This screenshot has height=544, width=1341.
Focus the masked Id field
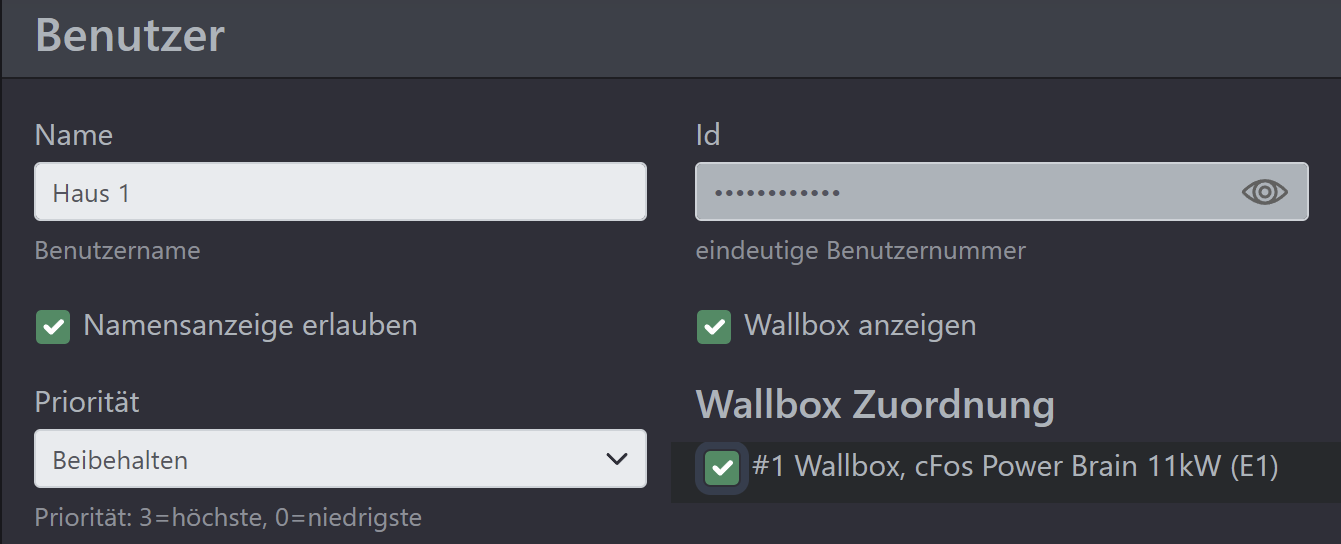[x=960, y=192]
